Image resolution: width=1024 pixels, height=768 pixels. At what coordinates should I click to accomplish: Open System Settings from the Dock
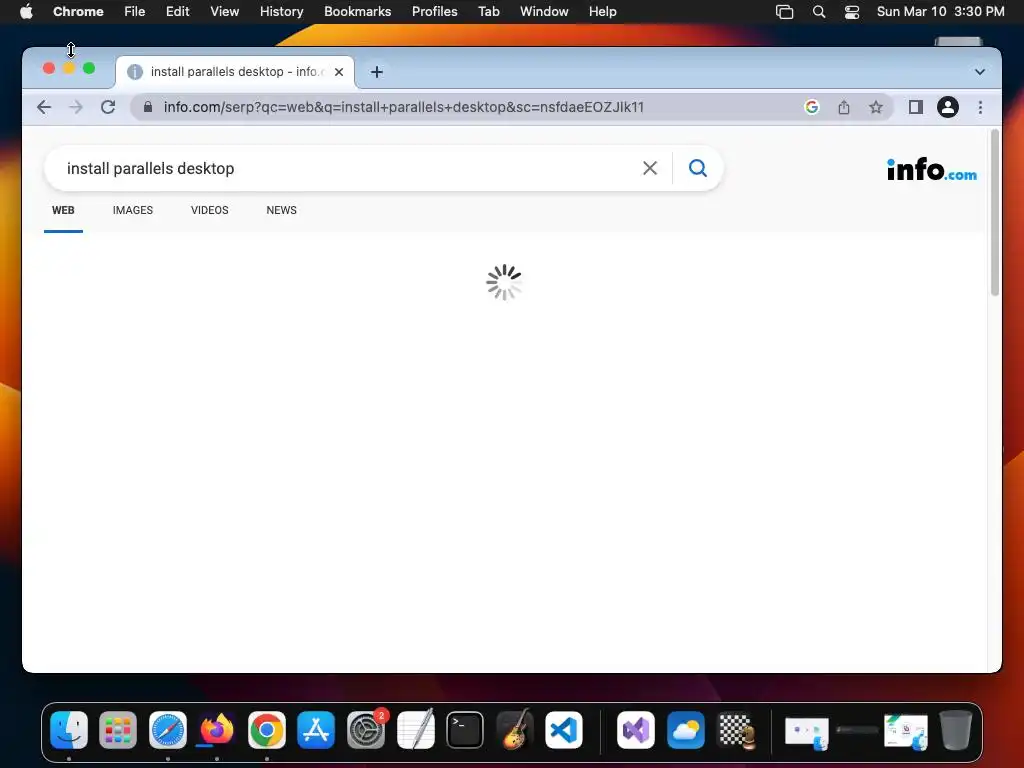366,730
